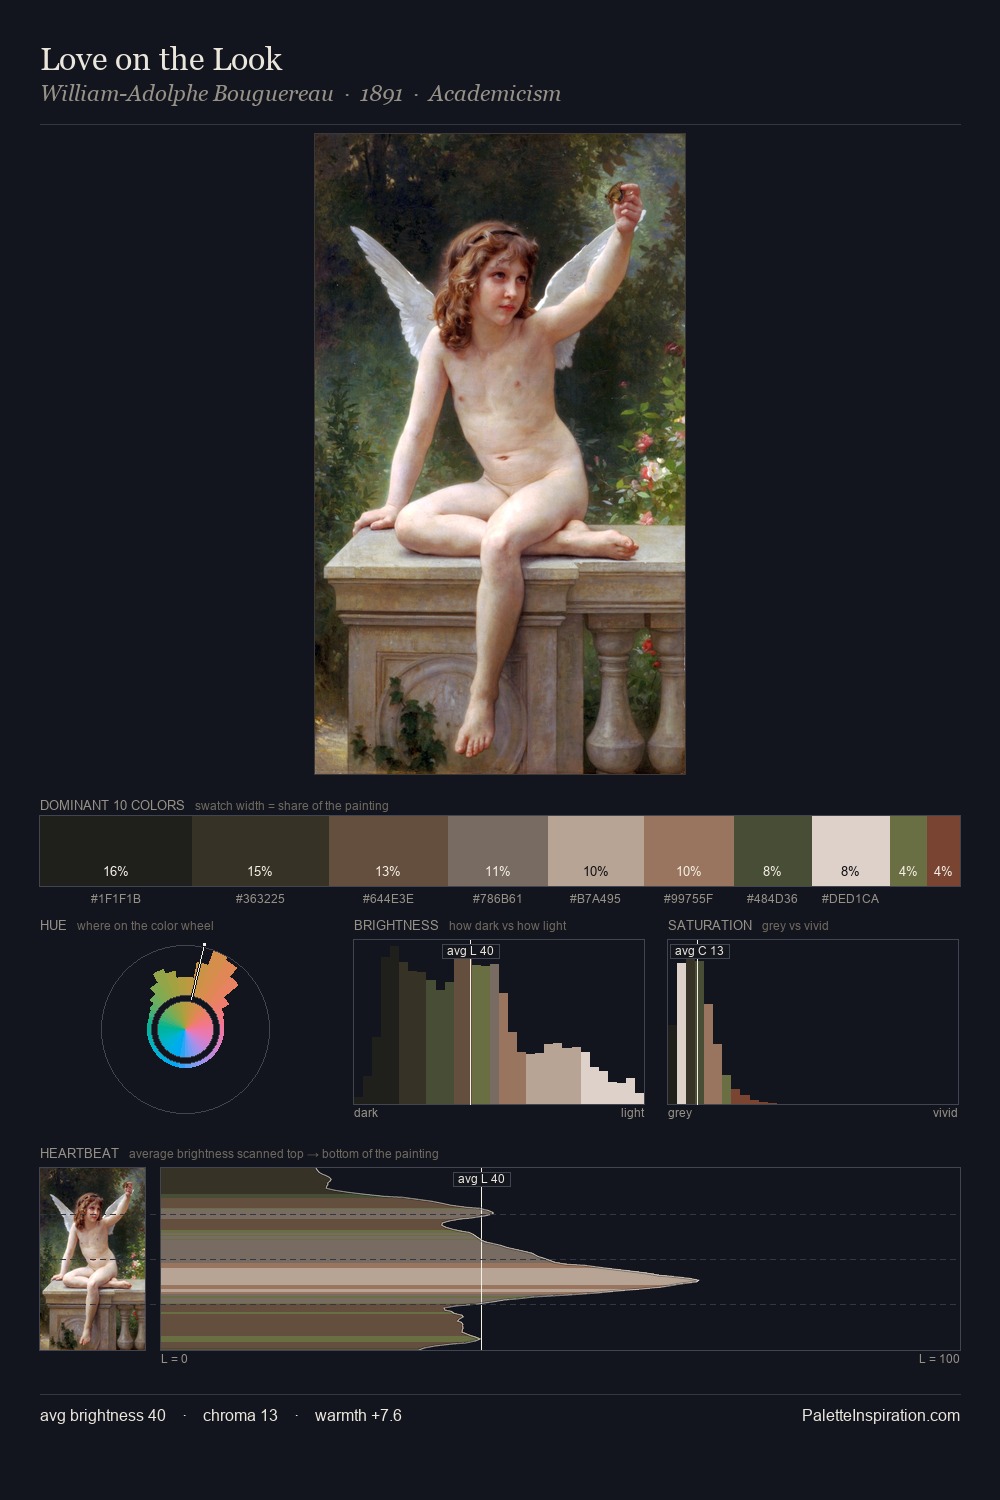Open the PaletteInspiration.com link
The height and width of the screenshot is (1500, 1000).
tap(881, 1415)
